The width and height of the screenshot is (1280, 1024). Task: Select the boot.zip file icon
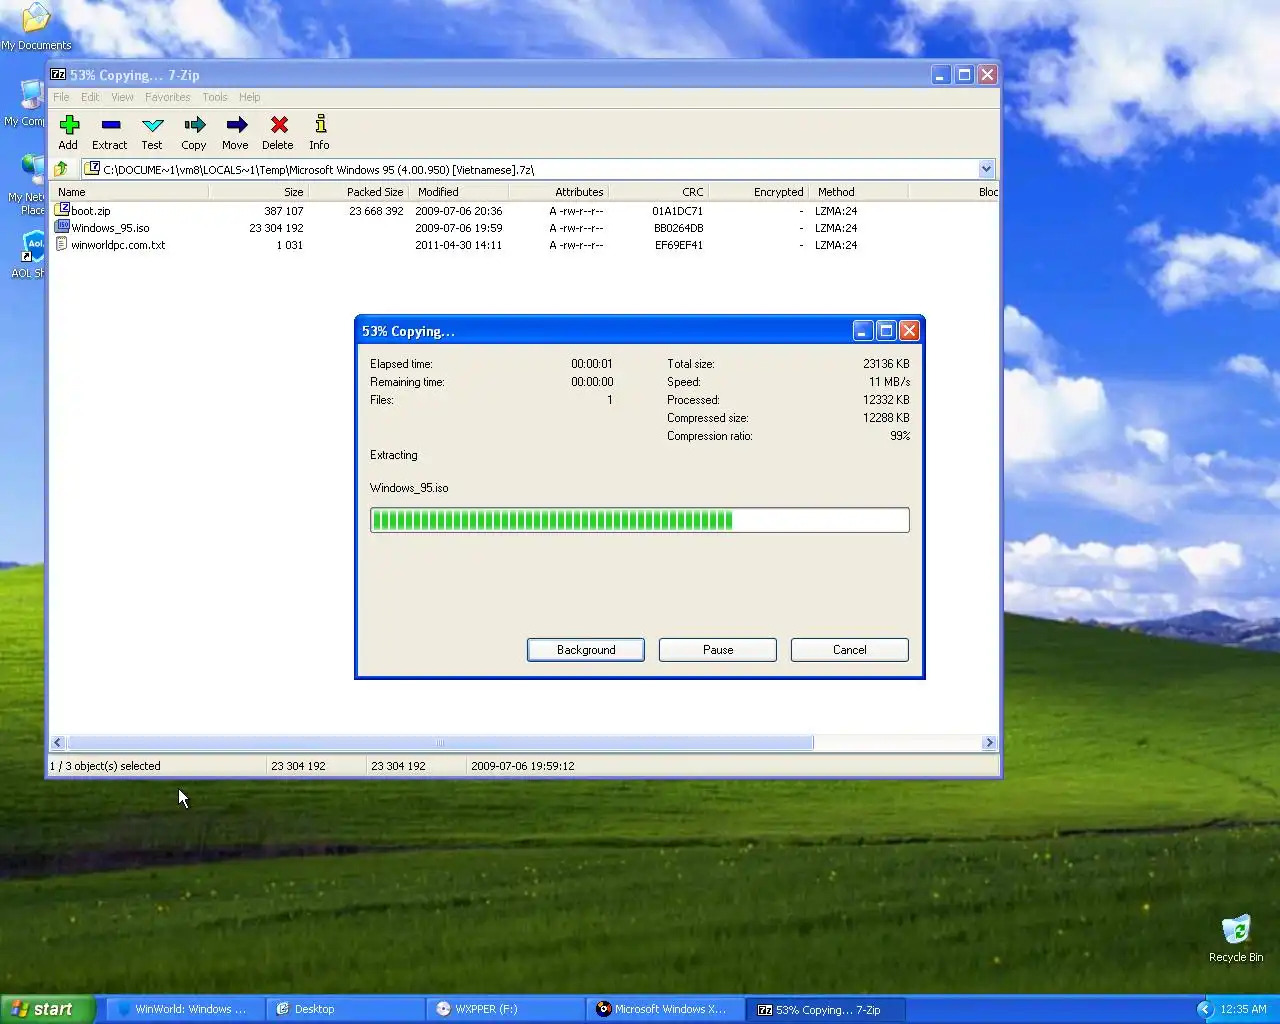point(62,210)
